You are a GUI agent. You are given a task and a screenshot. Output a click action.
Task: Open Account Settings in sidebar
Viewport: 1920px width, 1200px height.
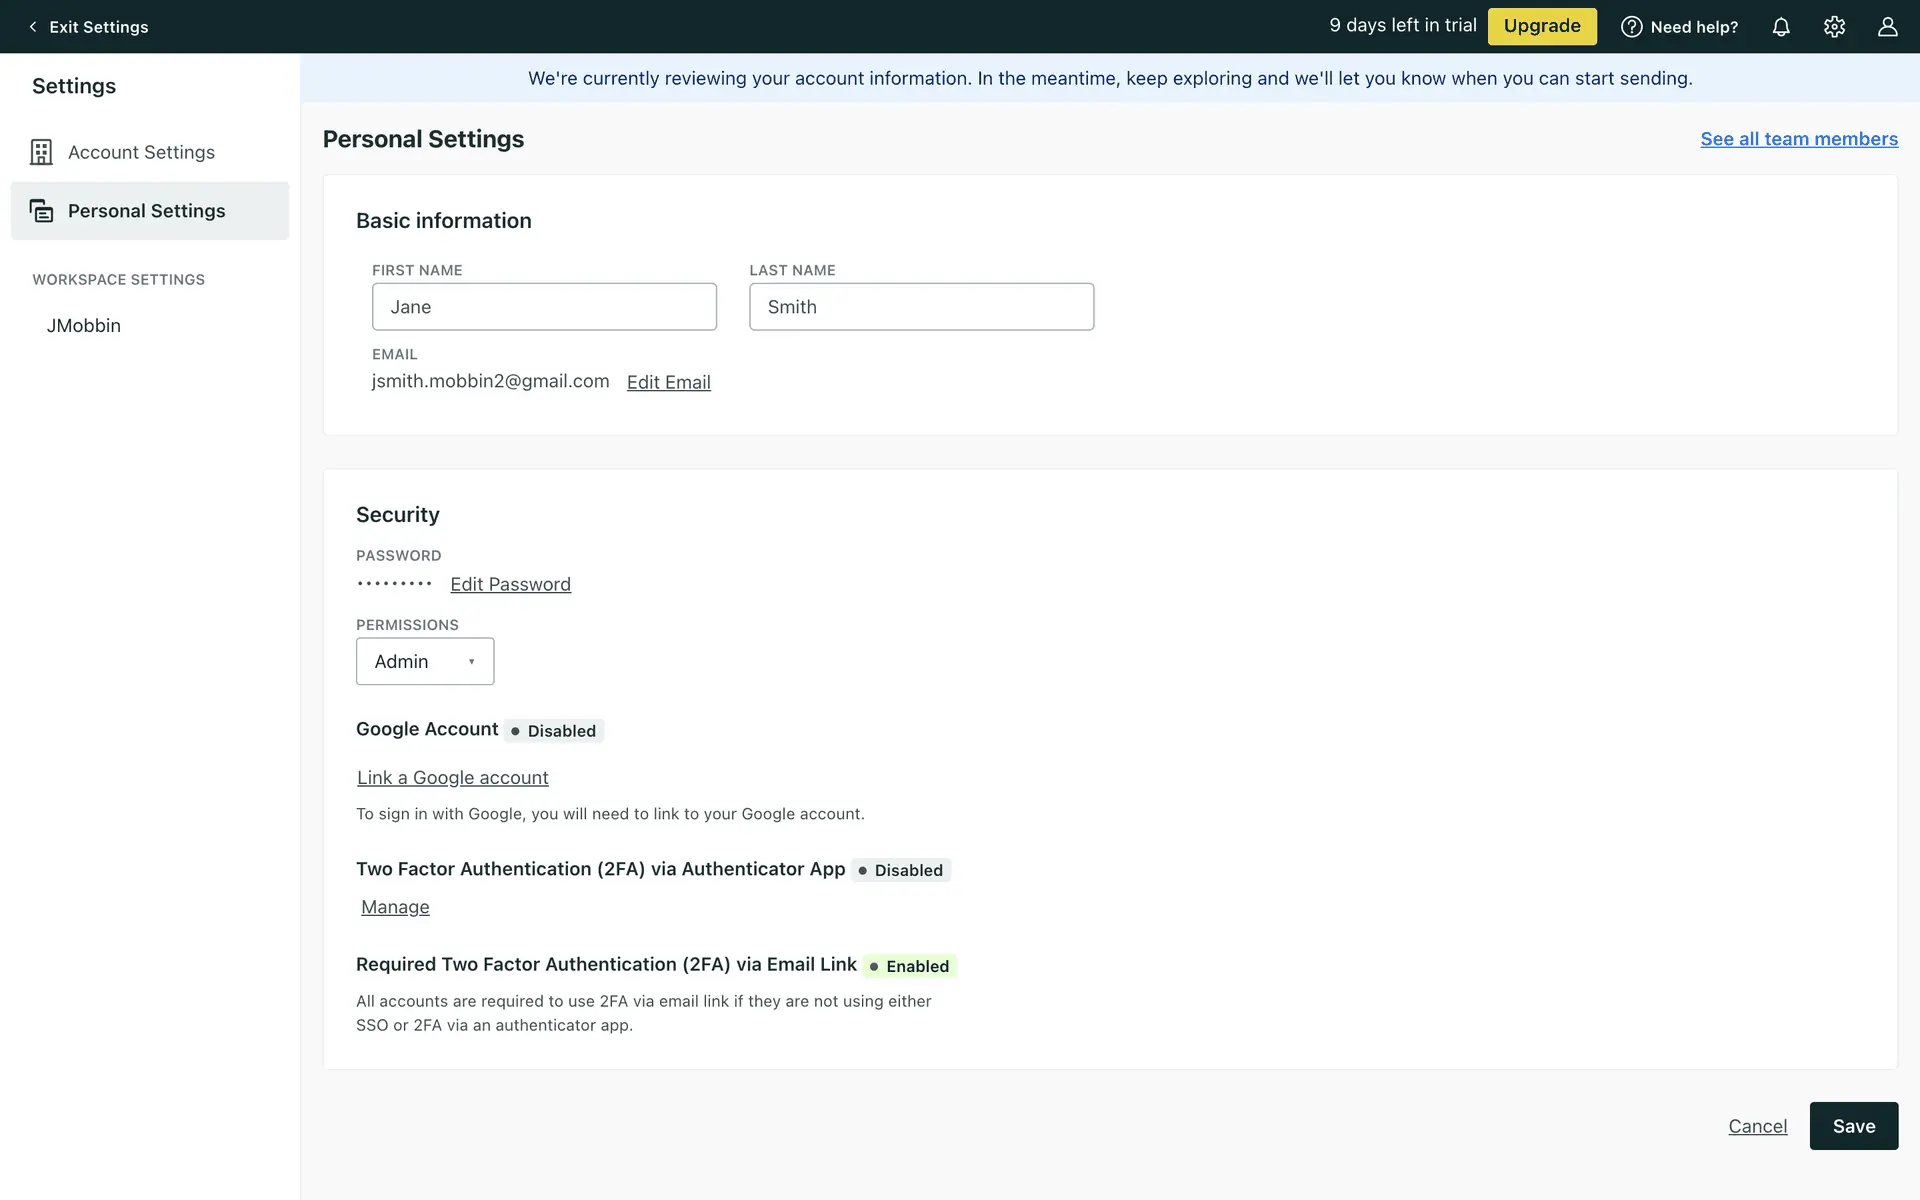click(x=141, y=152)
